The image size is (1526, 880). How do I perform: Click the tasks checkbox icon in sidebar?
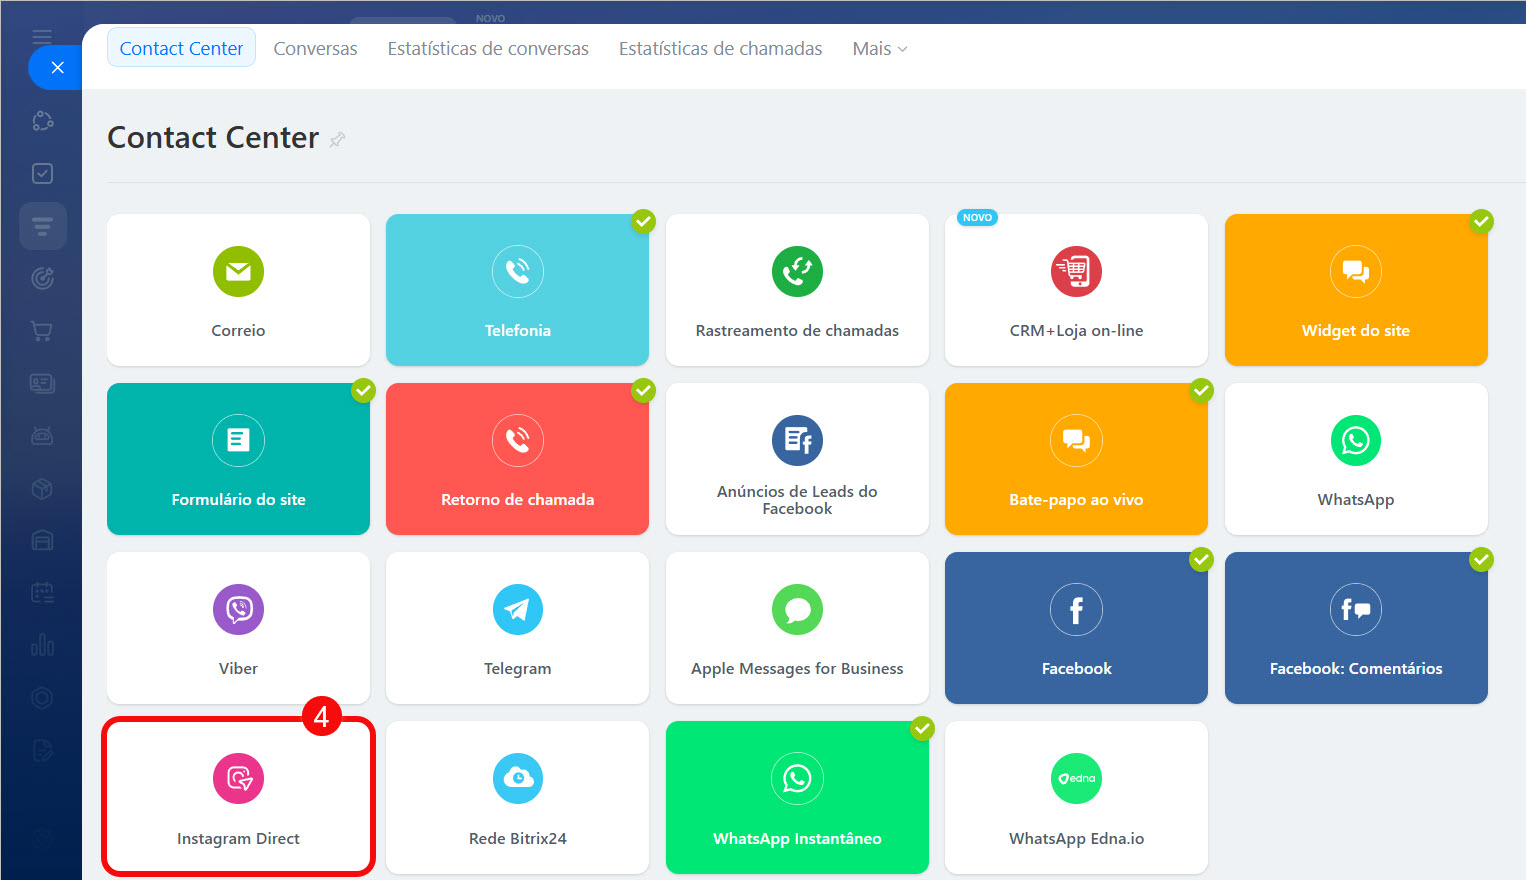pos(42,173)
